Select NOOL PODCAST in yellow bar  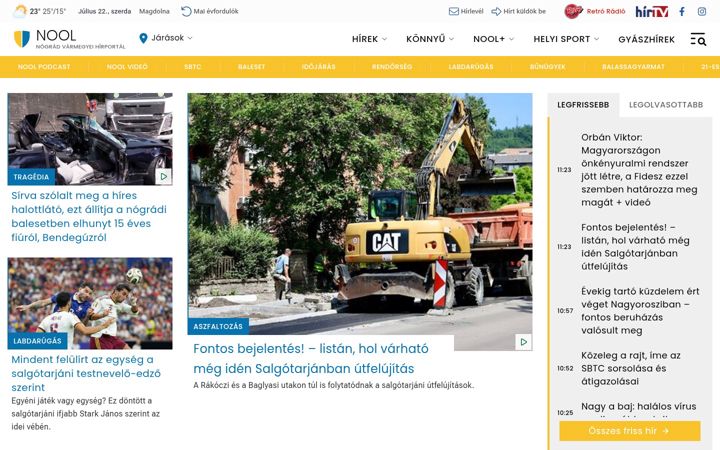44,67
